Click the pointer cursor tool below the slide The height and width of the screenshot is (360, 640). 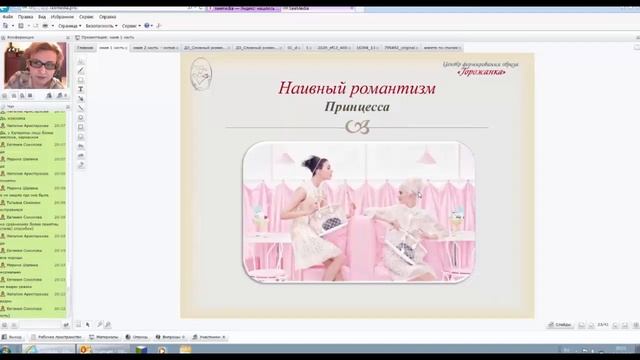pos(88,325)
